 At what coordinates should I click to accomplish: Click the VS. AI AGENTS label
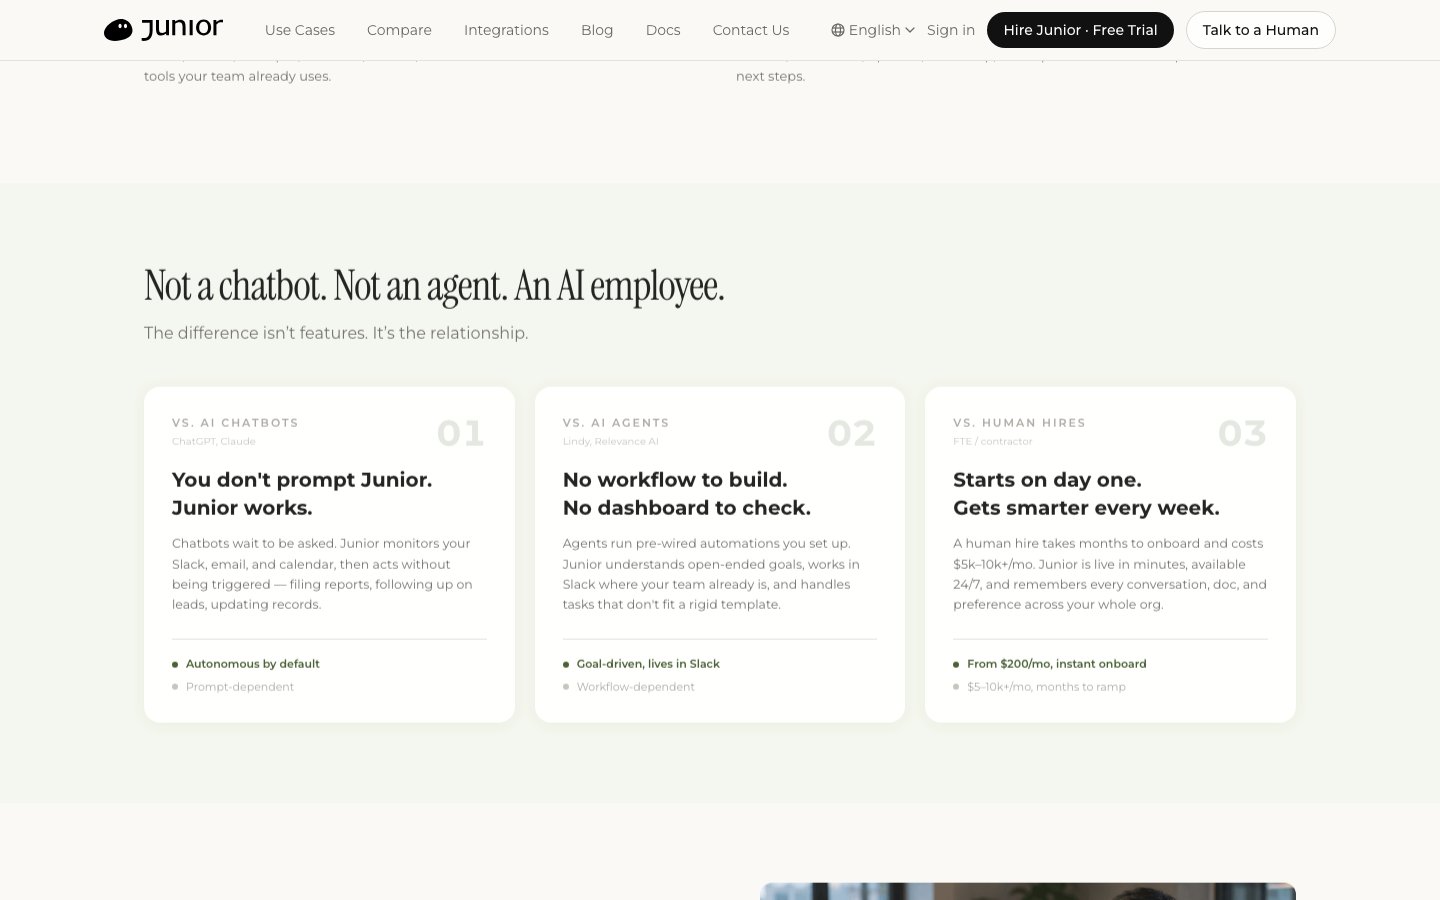616,423
